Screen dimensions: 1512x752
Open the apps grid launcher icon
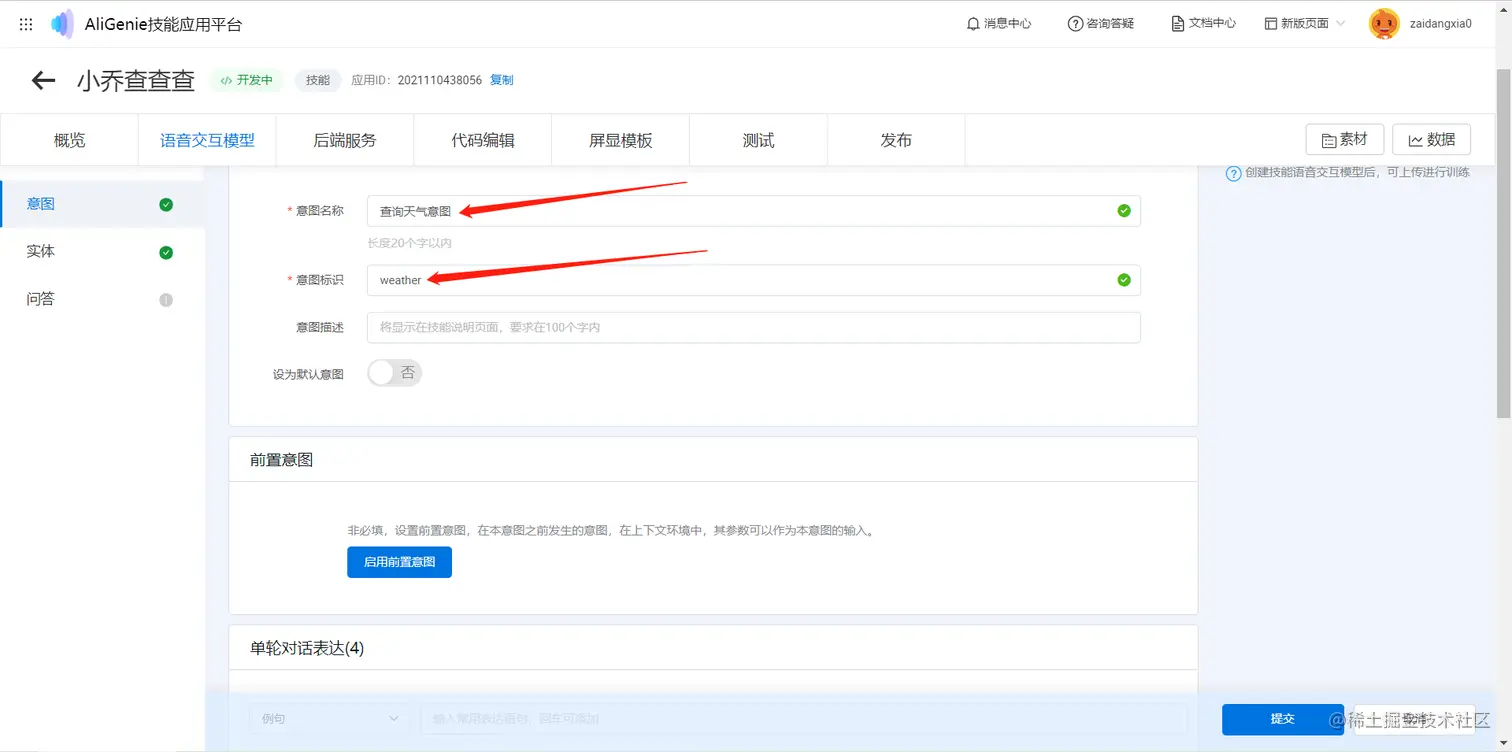coord(26,24)
